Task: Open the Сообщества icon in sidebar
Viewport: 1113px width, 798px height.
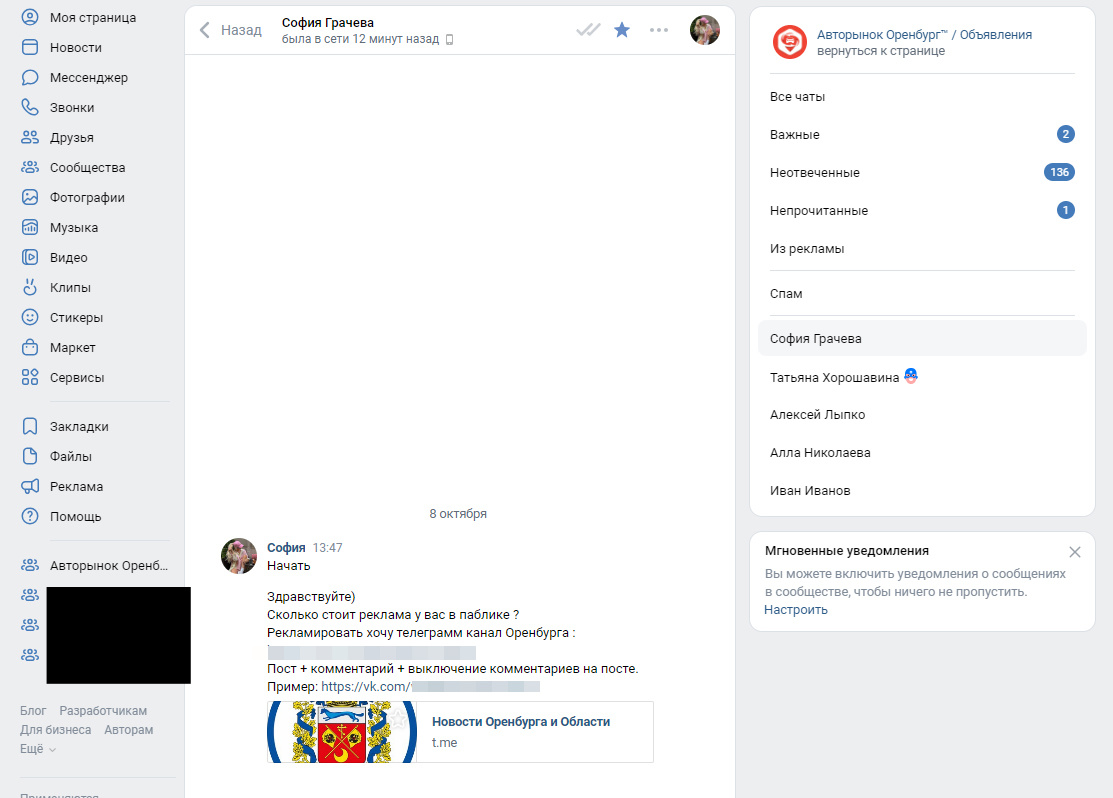Action: click(x=30, y=167)
